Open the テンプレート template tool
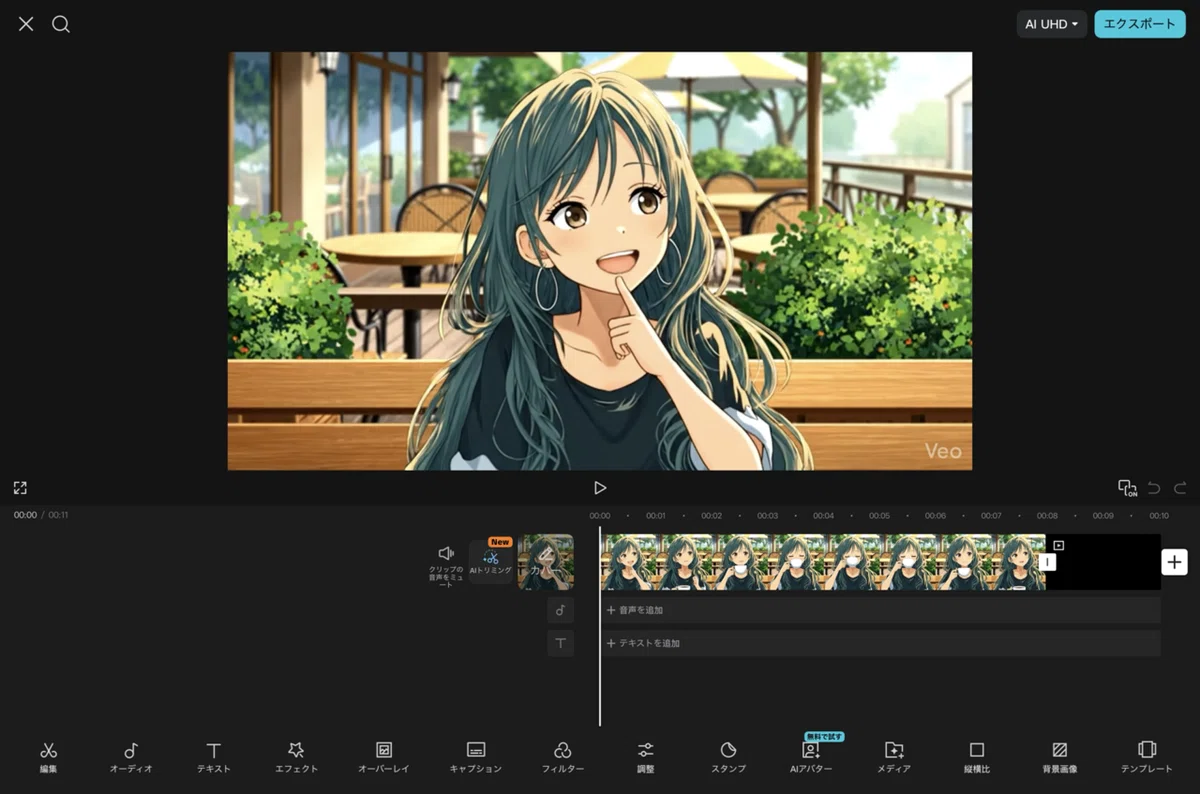The width and height of the screenshot is (1200, 794). click(1147, 758)
